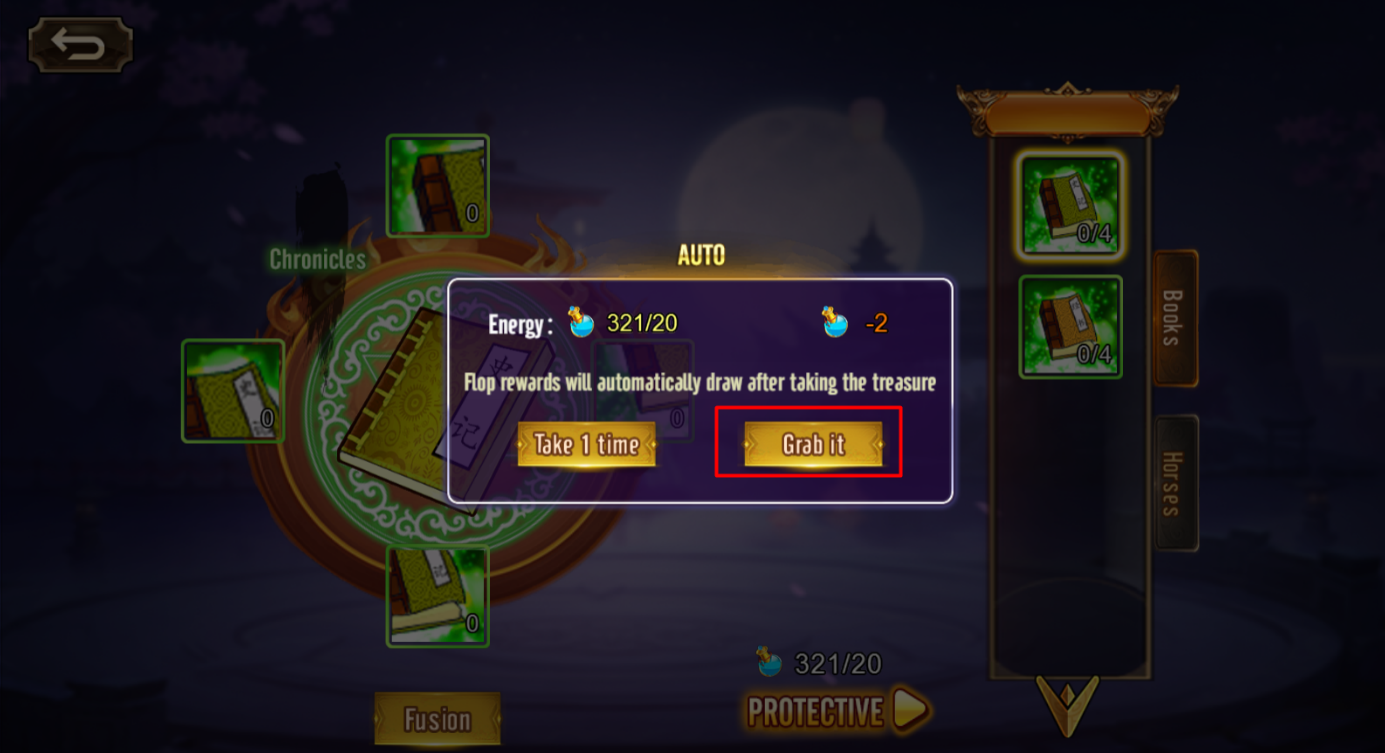Image resolution: width=1385 pixels, height=753 pixels.
Task: Switch to the Books tab
Action: [x=1176, y=318]
